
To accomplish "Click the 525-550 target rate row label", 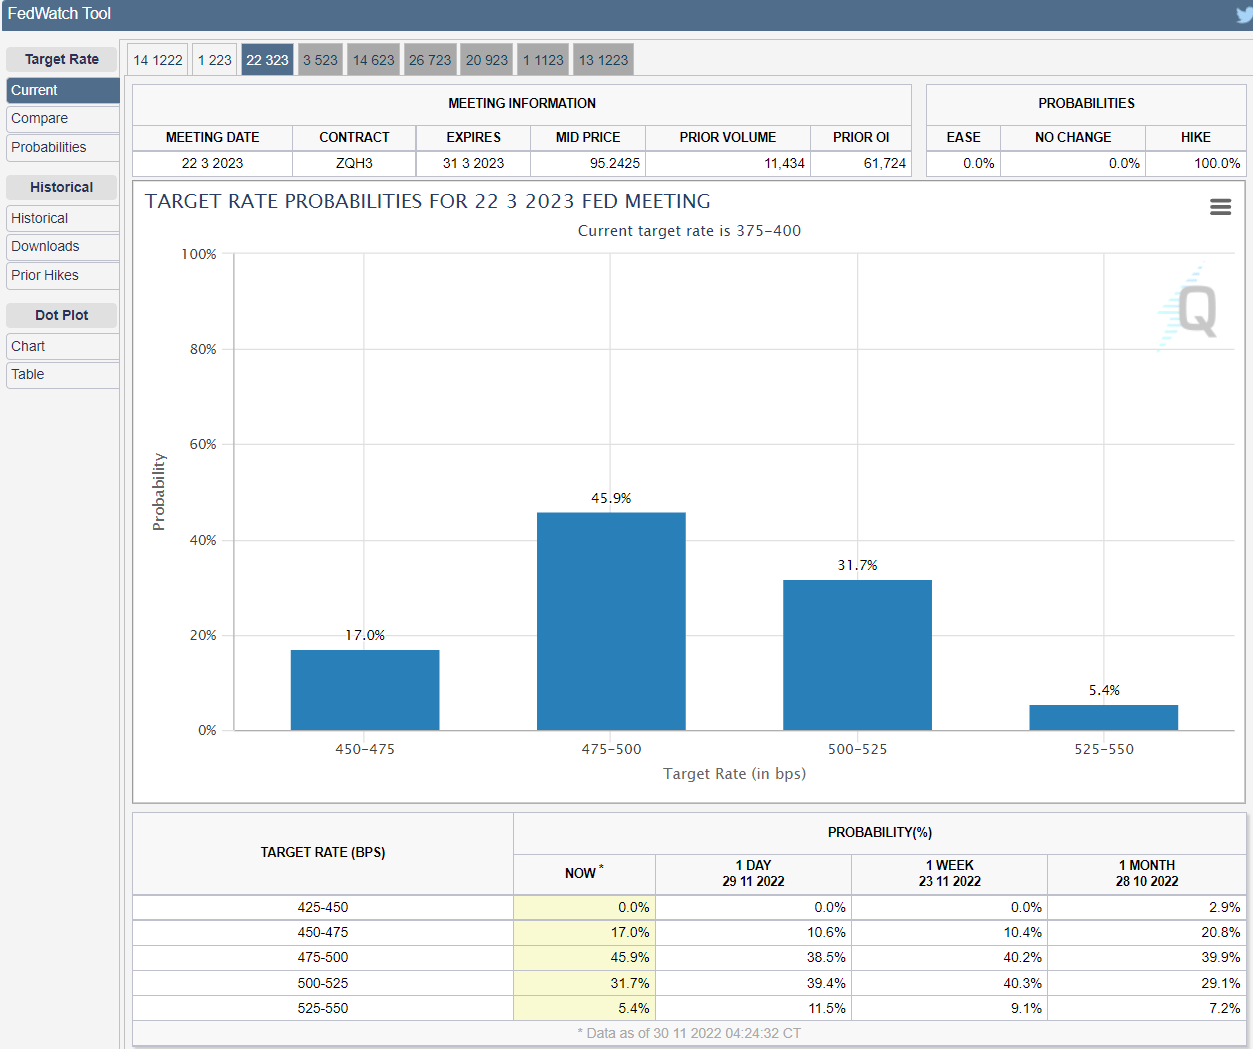I will tap(323, 1008).
